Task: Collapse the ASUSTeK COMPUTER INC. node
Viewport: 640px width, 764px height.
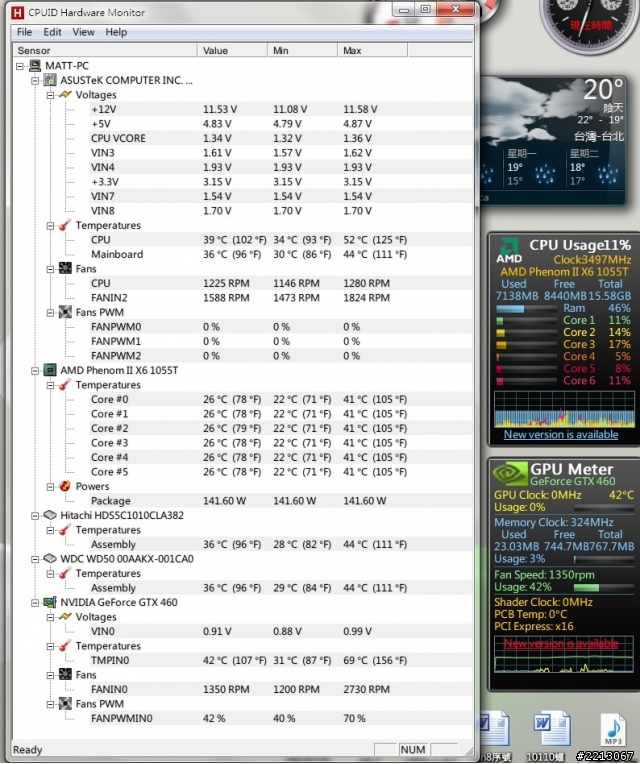Action: (35, 80)
